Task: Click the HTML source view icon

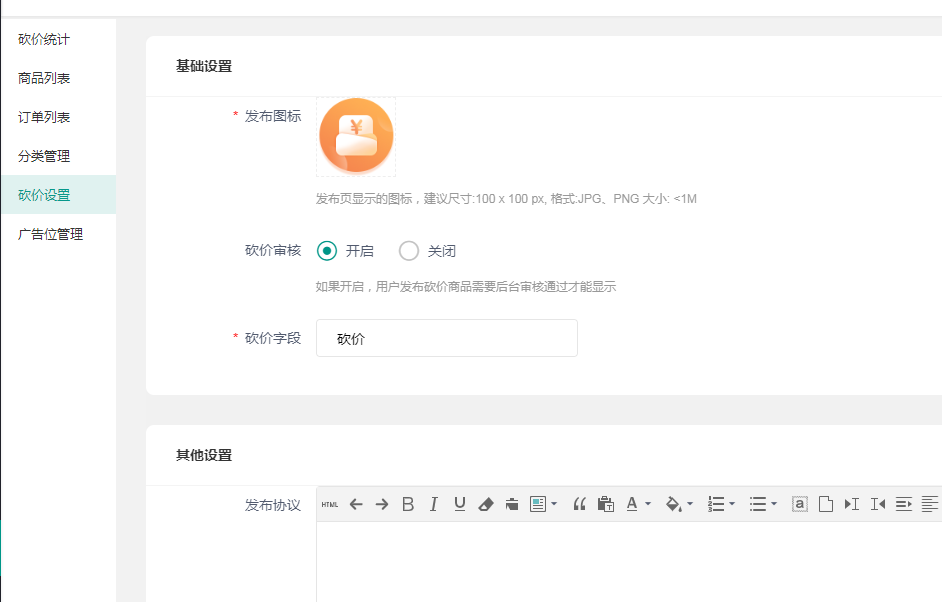Action: pyautogui.click(x=330, y=504)
